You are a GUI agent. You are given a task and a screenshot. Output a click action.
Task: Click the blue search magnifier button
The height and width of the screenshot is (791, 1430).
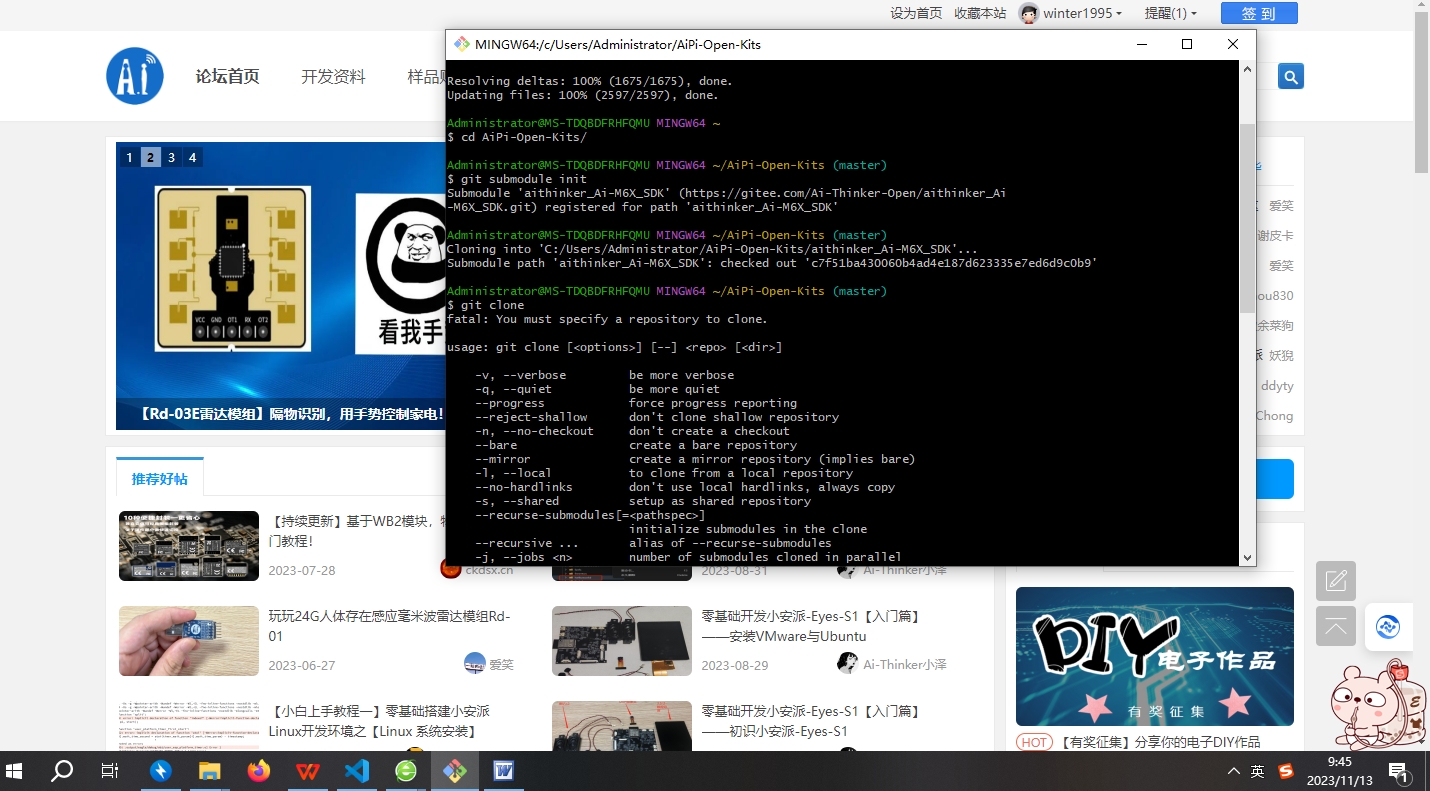[x=1291, y=76]
